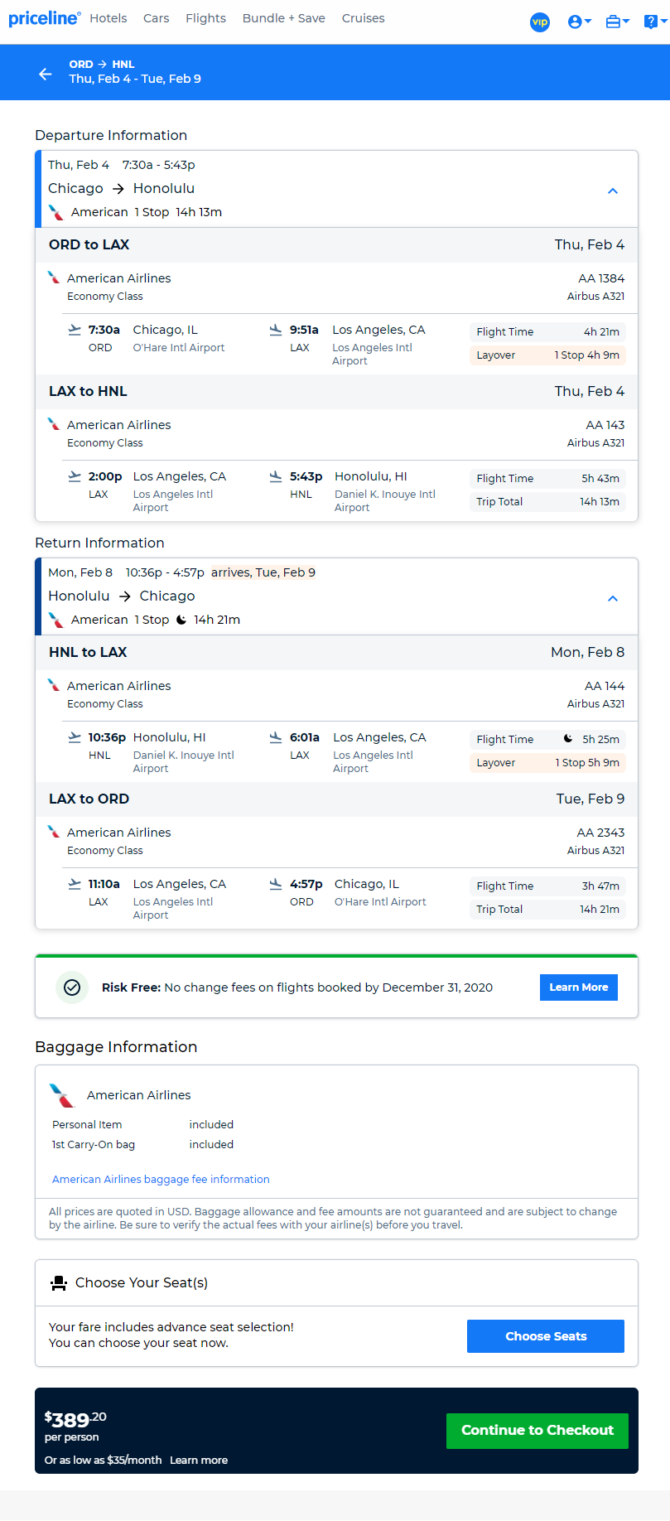Screen dimensions: 670x1521
Task: Collapse the Honolulu to Chicago return details
Action: (613, 598)
